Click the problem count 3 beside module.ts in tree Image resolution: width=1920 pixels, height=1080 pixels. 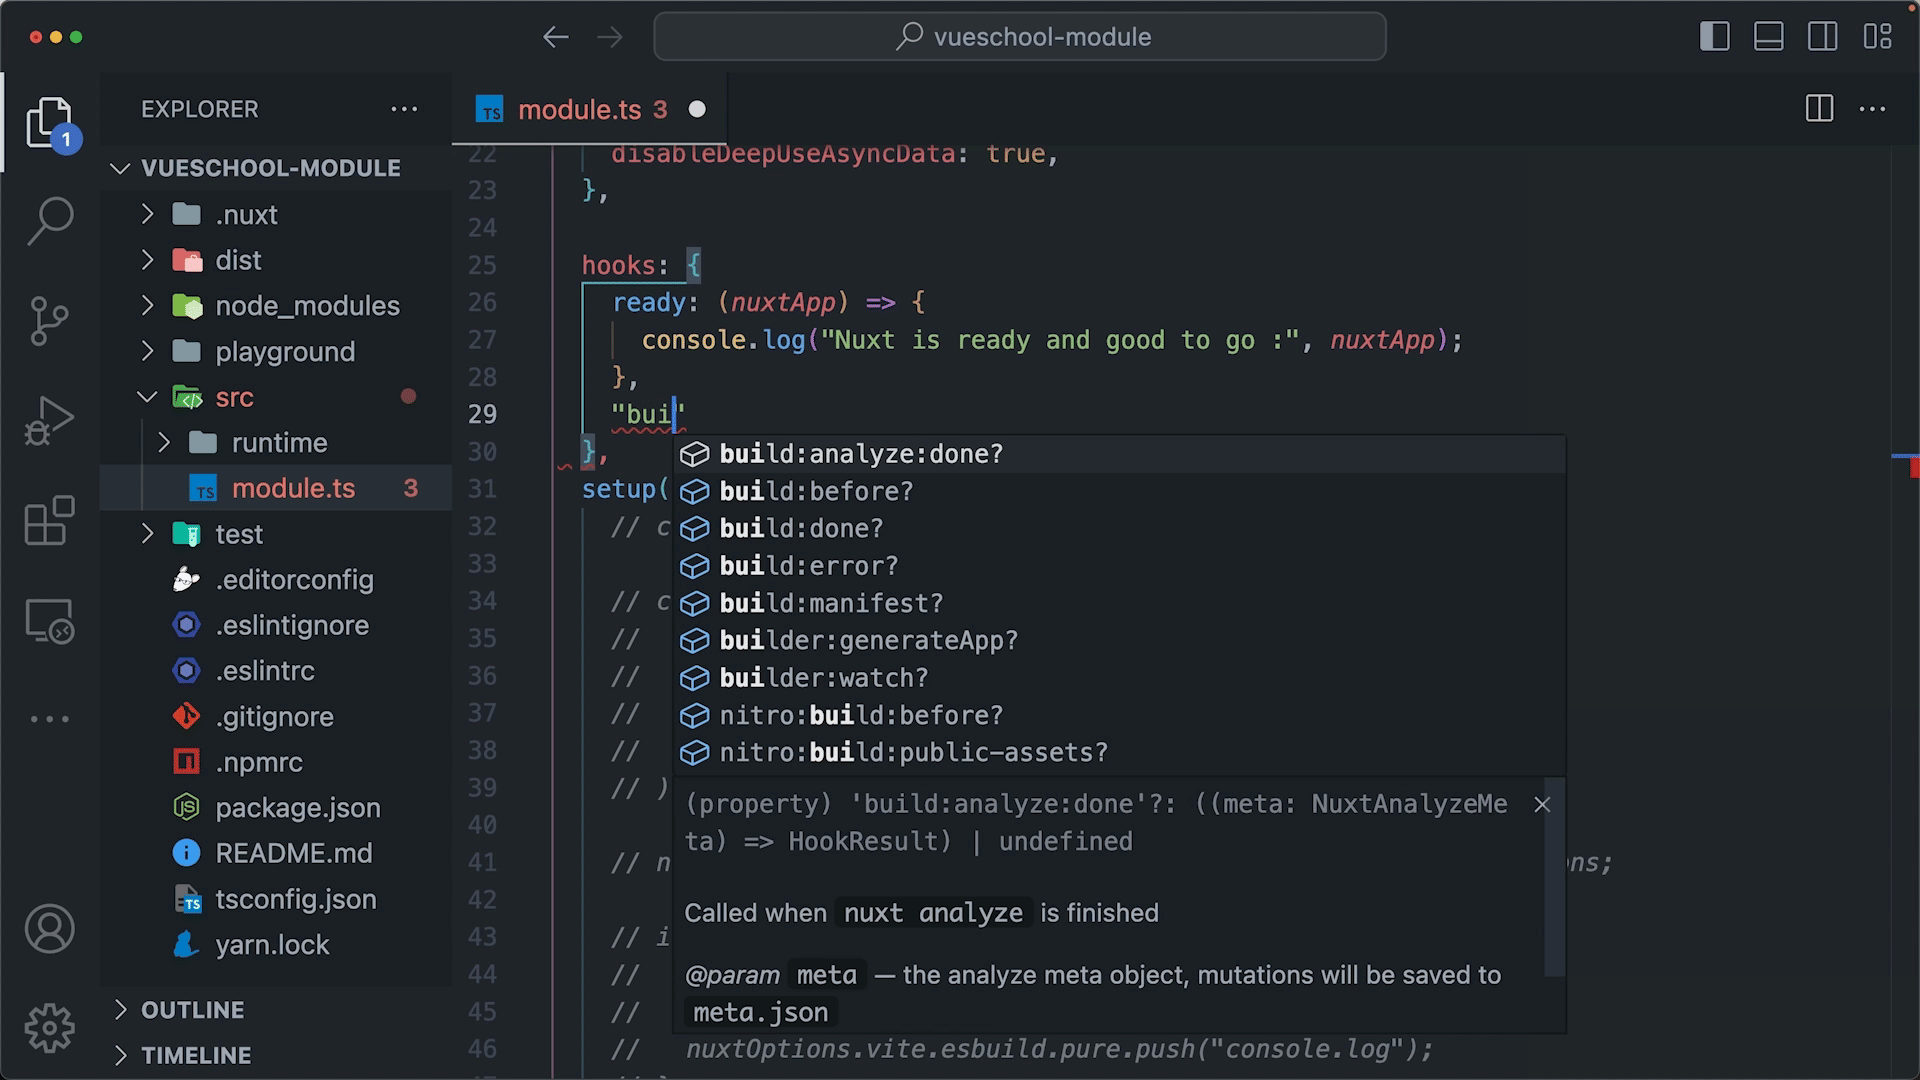(x=410, y=488)
